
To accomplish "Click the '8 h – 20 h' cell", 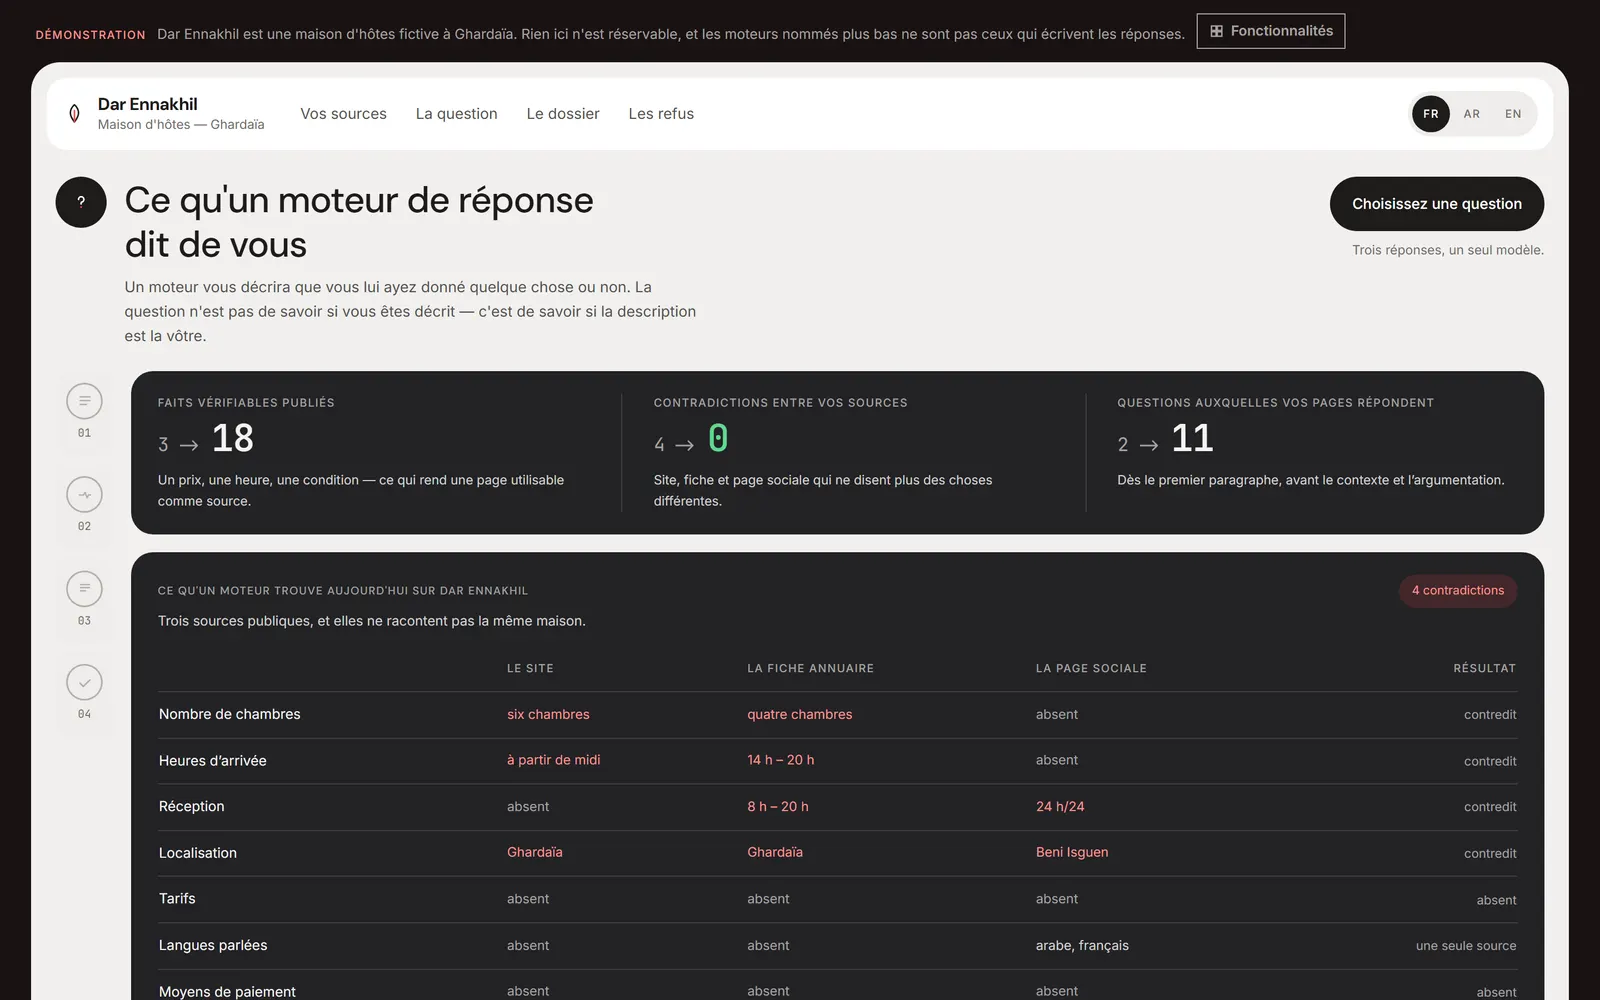I will click(x=778, y=806).
